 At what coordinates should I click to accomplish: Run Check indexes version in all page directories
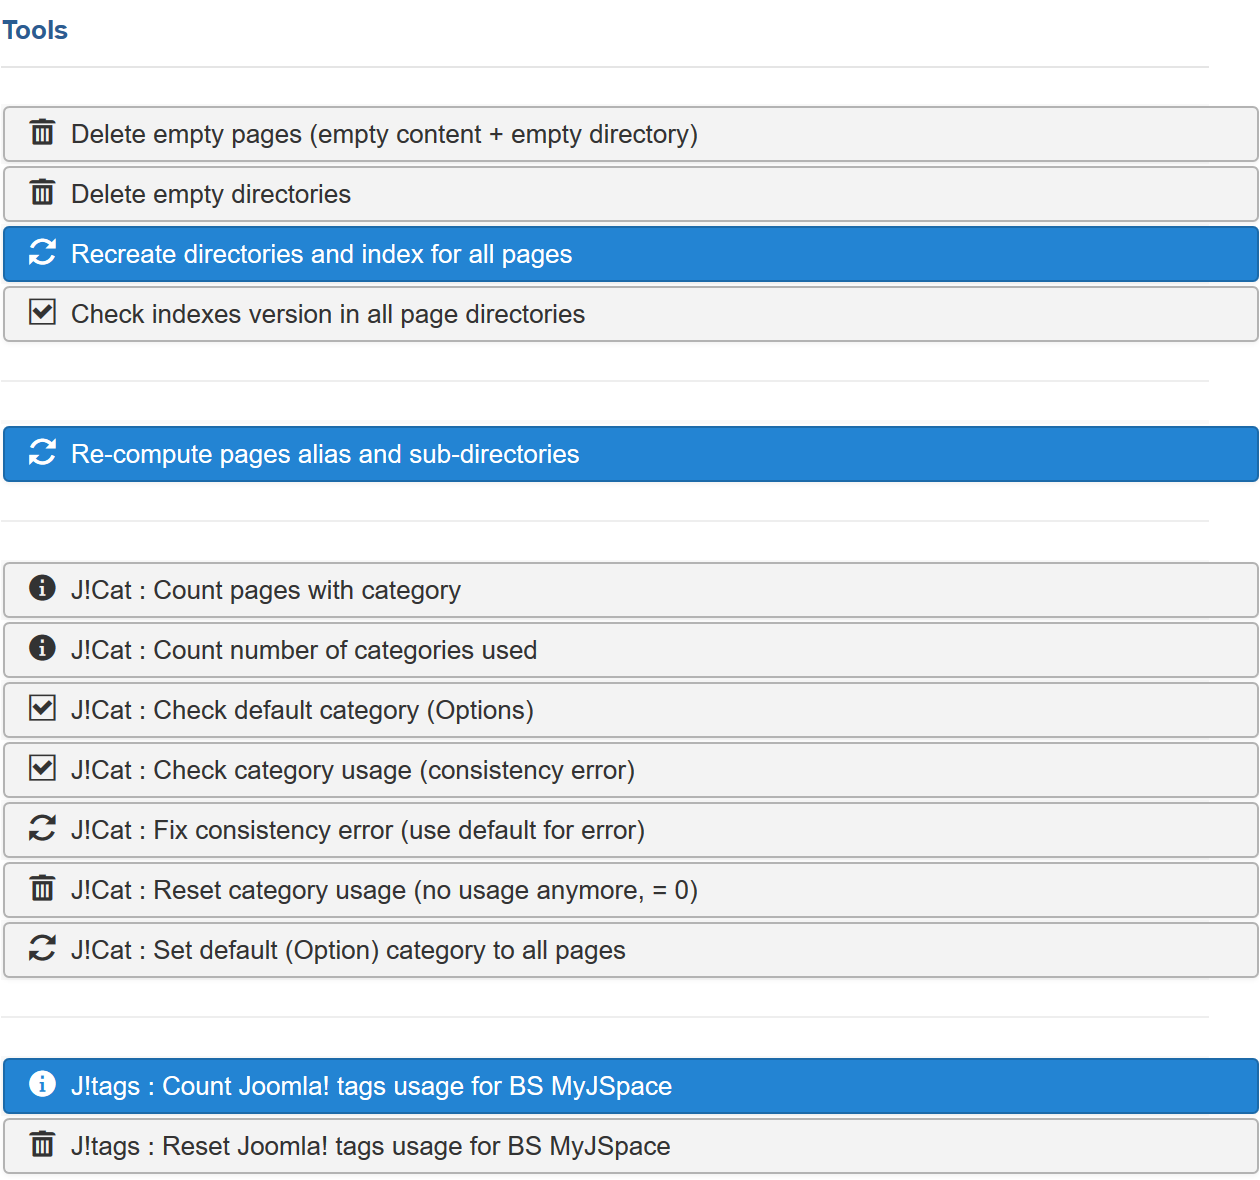pyautogui.click(x=631, y=314)
